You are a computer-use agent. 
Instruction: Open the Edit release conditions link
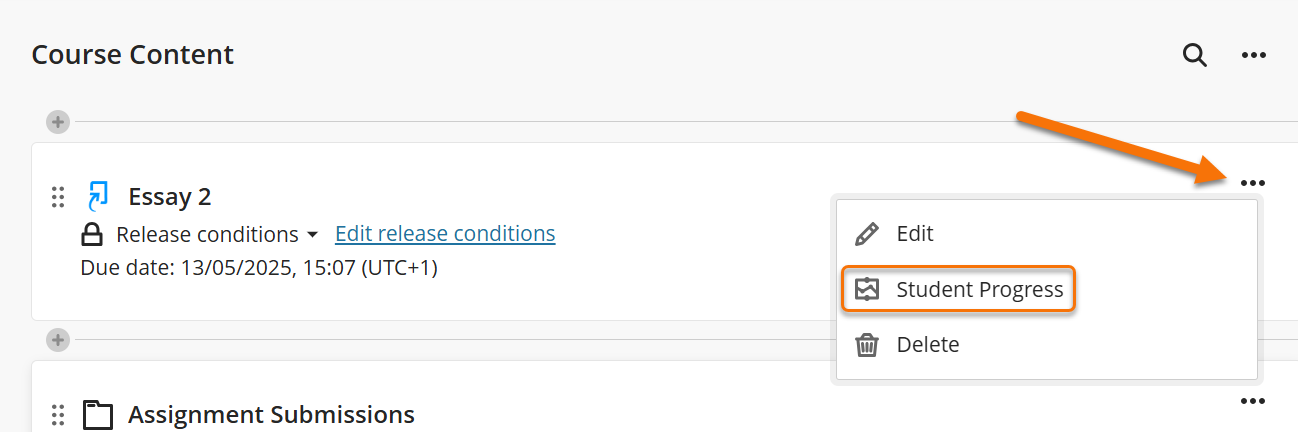coord(445,234)
